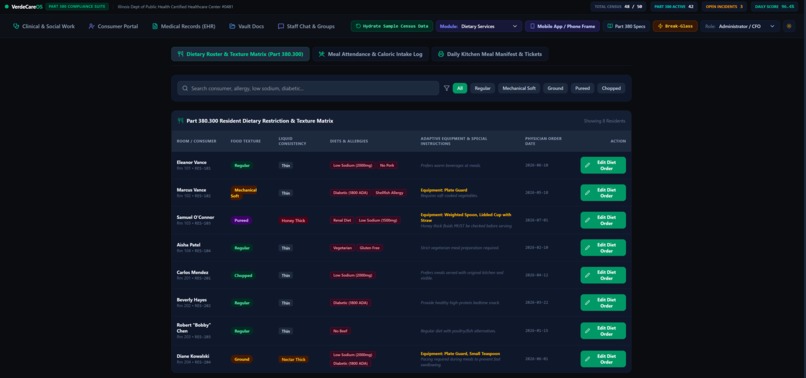Click Samuel O'Connor's Renal Diet tag
Viewport: 806px width, 378px height.
tap(342, 220)
